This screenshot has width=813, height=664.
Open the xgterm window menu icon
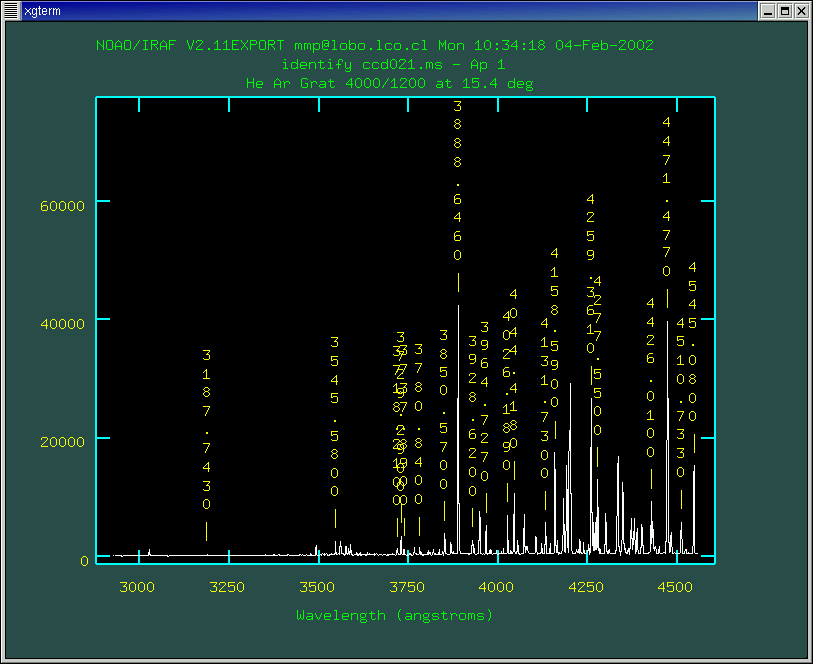coord(11,11)
